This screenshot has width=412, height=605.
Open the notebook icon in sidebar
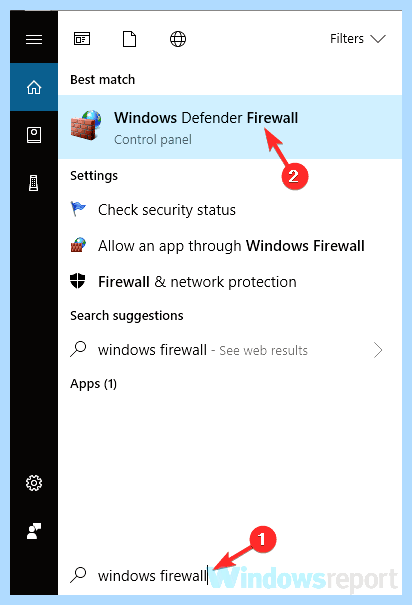click(x=34, y=135)
